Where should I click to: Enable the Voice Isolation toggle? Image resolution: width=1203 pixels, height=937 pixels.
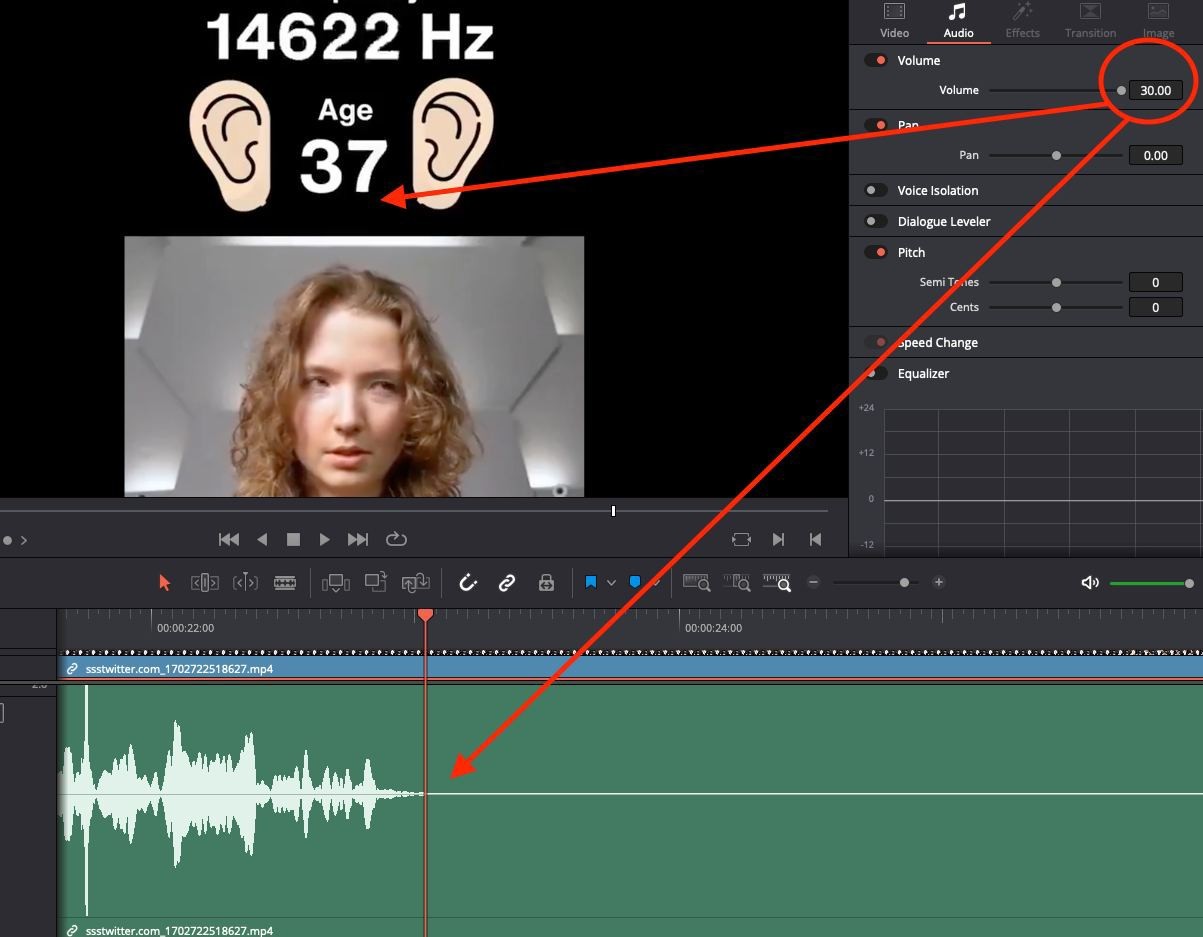point(876,190)
